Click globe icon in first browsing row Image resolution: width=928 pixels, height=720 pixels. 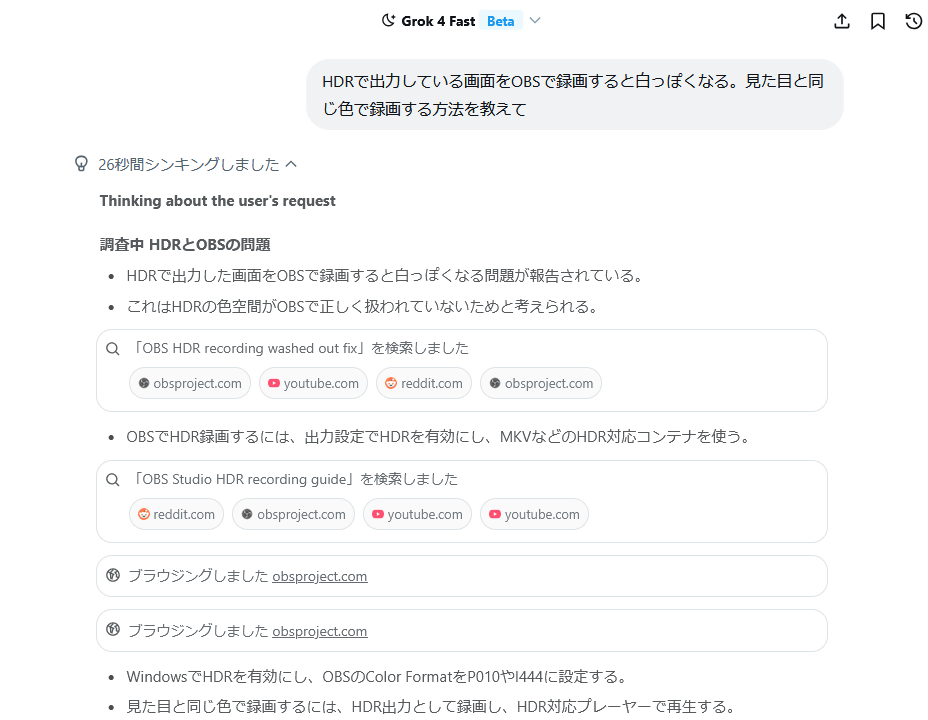click(x=112, y=575)
